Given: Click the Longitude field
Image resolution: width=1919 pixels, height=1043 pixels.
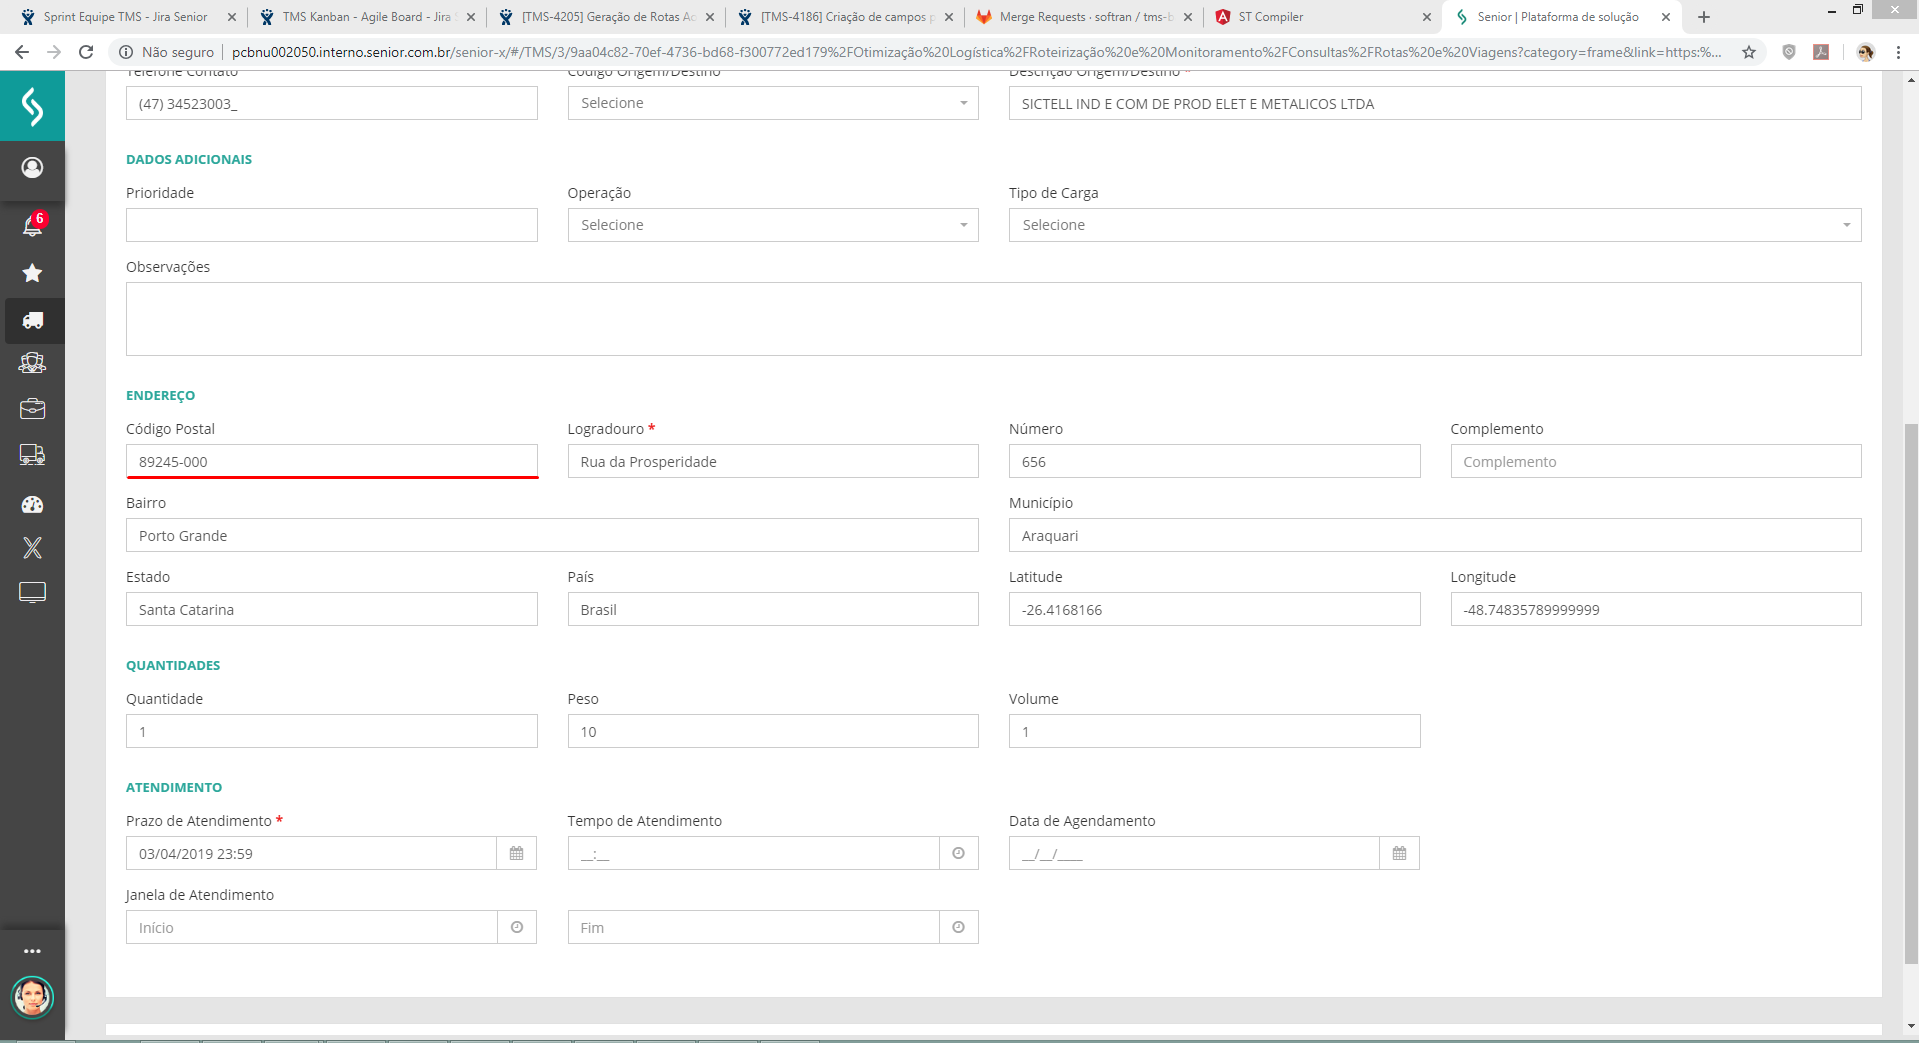Looking at the screenshot, I should [1656, 609].
